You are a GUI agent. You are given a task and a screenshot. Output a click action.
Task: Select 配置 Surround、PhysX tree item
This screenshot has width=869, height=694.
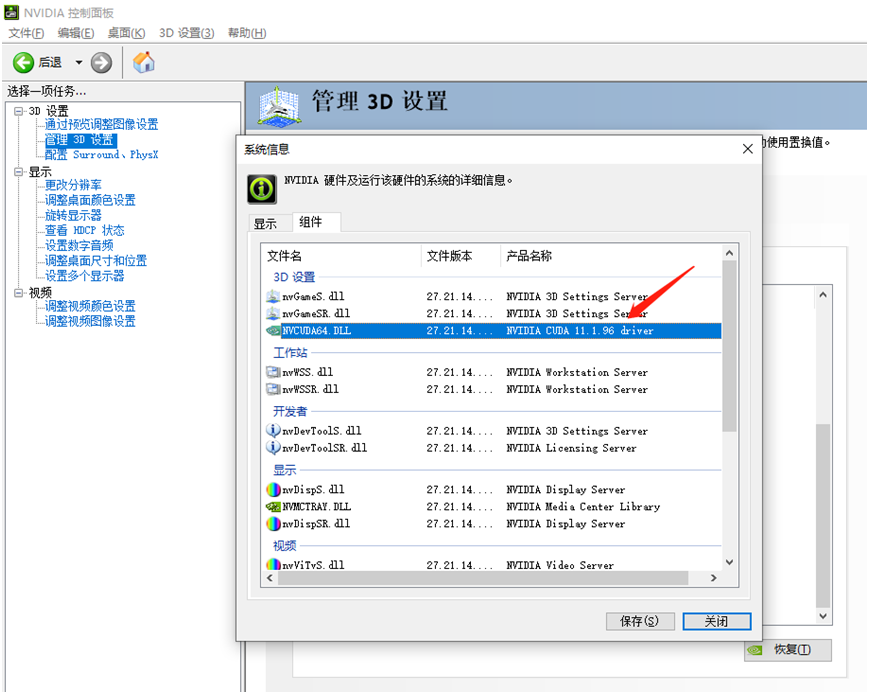tap(101, 155)
